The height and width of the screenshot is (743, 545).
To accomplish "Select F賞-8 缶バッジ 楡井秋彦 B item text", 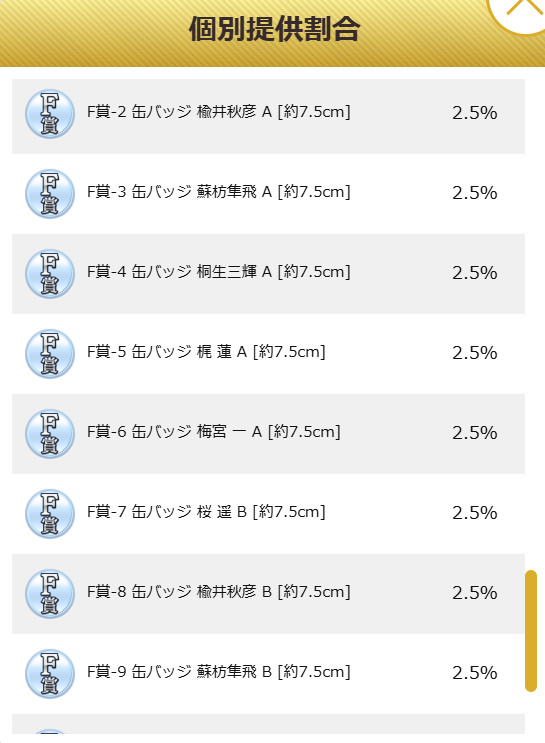I will pos(219,593).
